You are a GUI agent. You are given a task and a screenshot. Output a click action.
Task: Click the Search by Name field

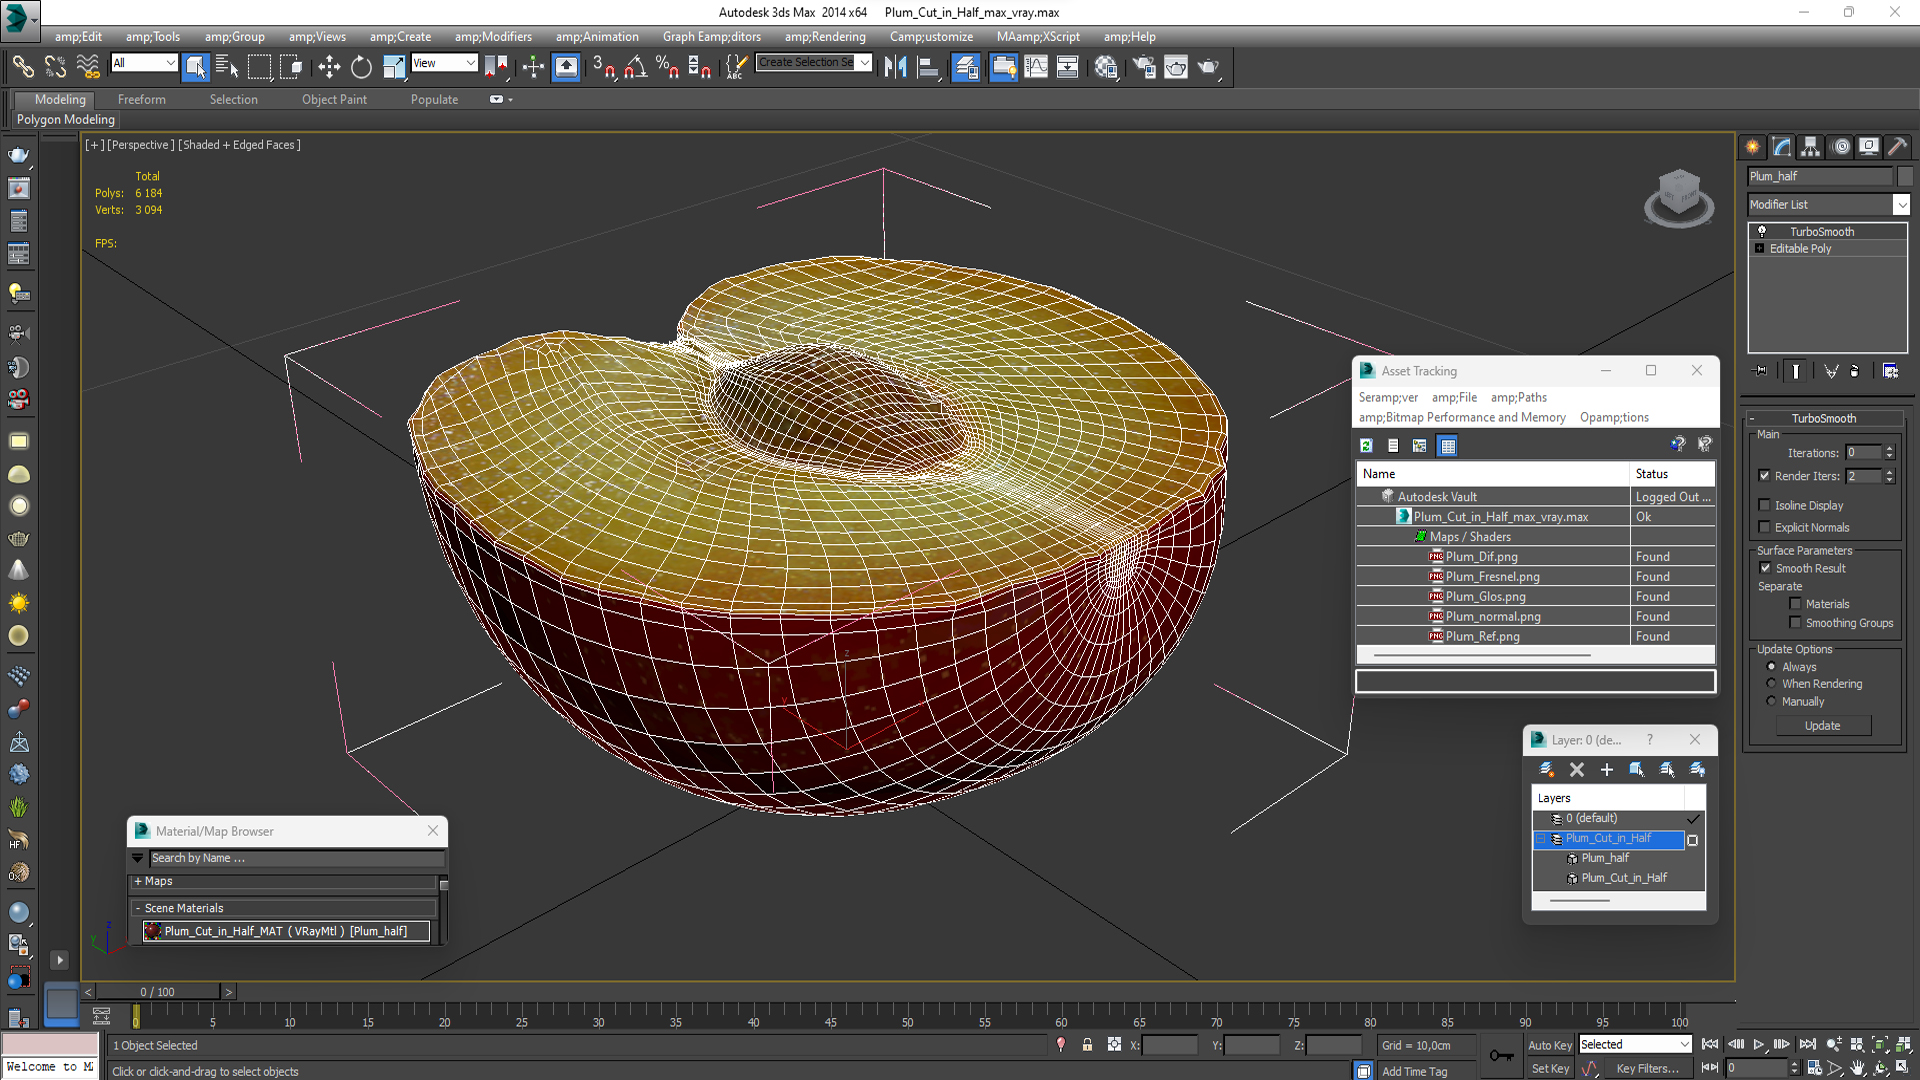297,858
